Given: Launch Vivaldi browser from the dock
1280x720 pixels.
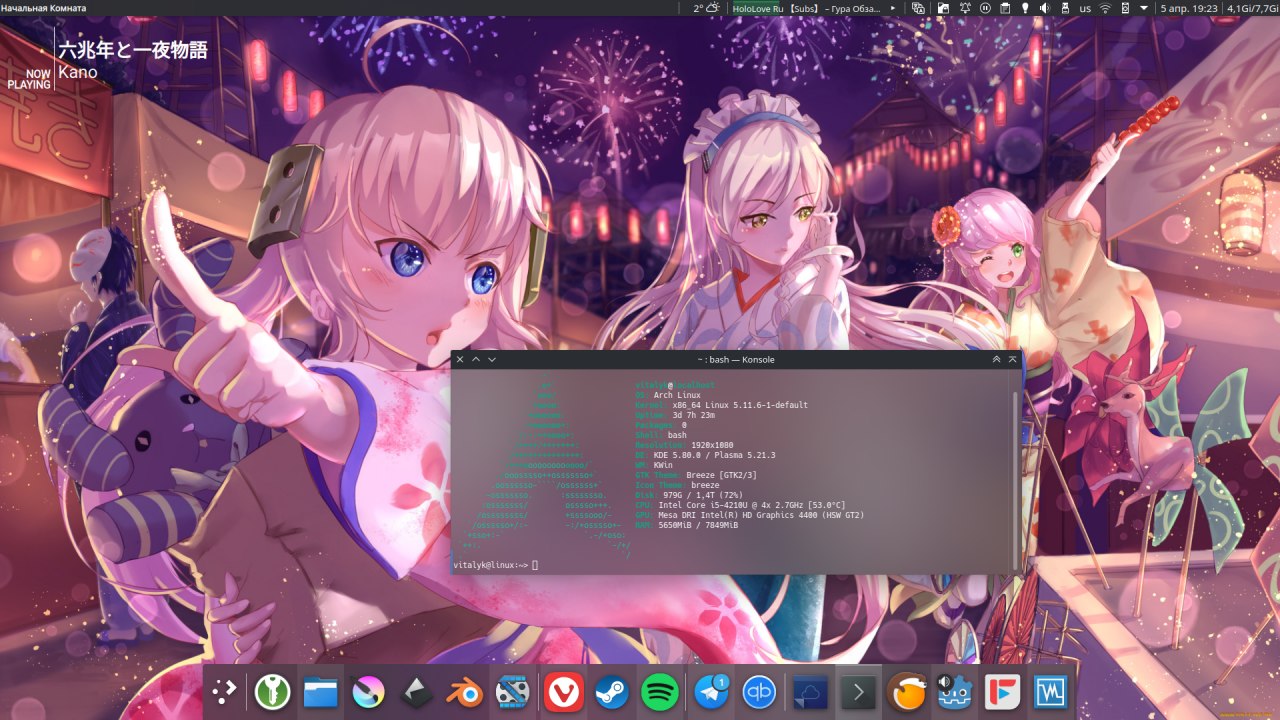Looking at the screenshot, I should coord(564,692).
